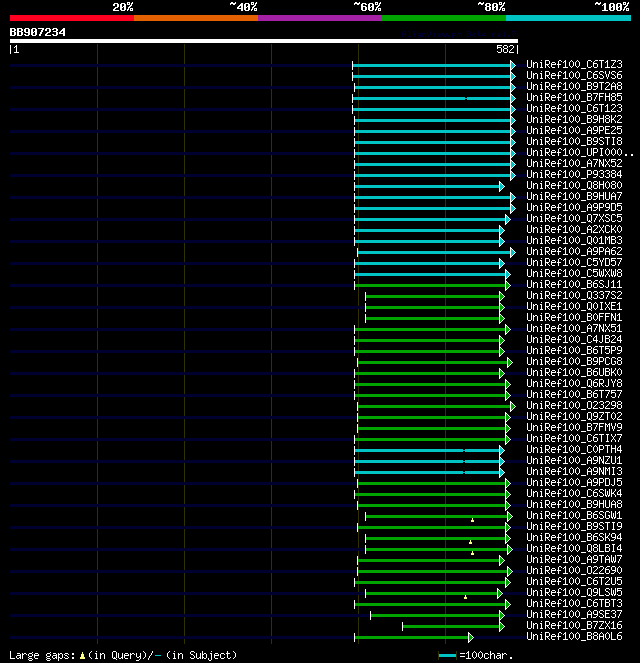Click UniRef100_Q8LBI4 label
The width and height of the screenshot is (640, 663).
coord(574,548)
